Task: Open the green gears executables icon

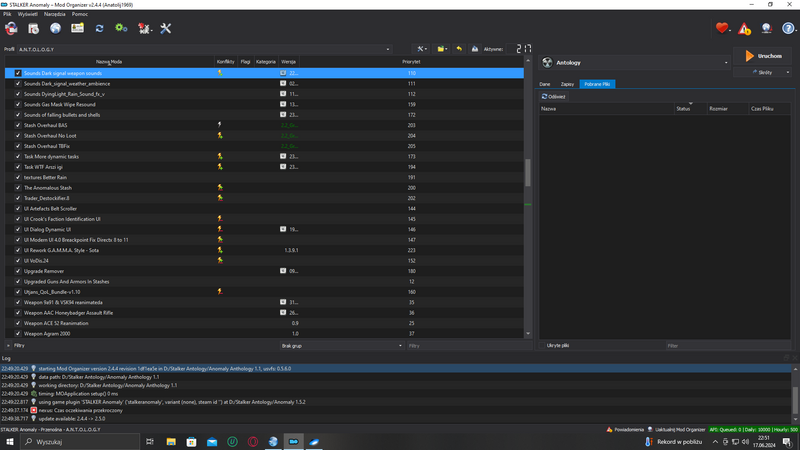Action: [x=121, y=28]
